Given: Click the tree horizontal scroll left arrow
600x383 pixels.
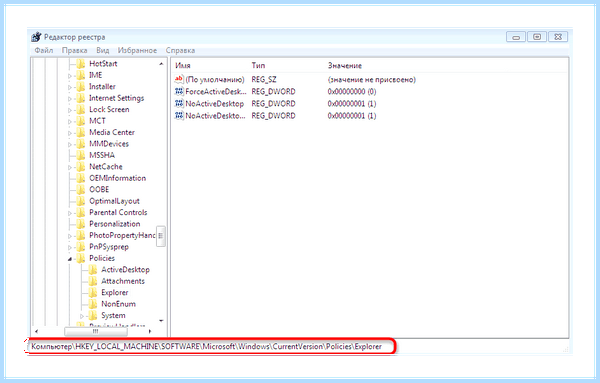Looking at the screenshot, I should coord(36,331).
